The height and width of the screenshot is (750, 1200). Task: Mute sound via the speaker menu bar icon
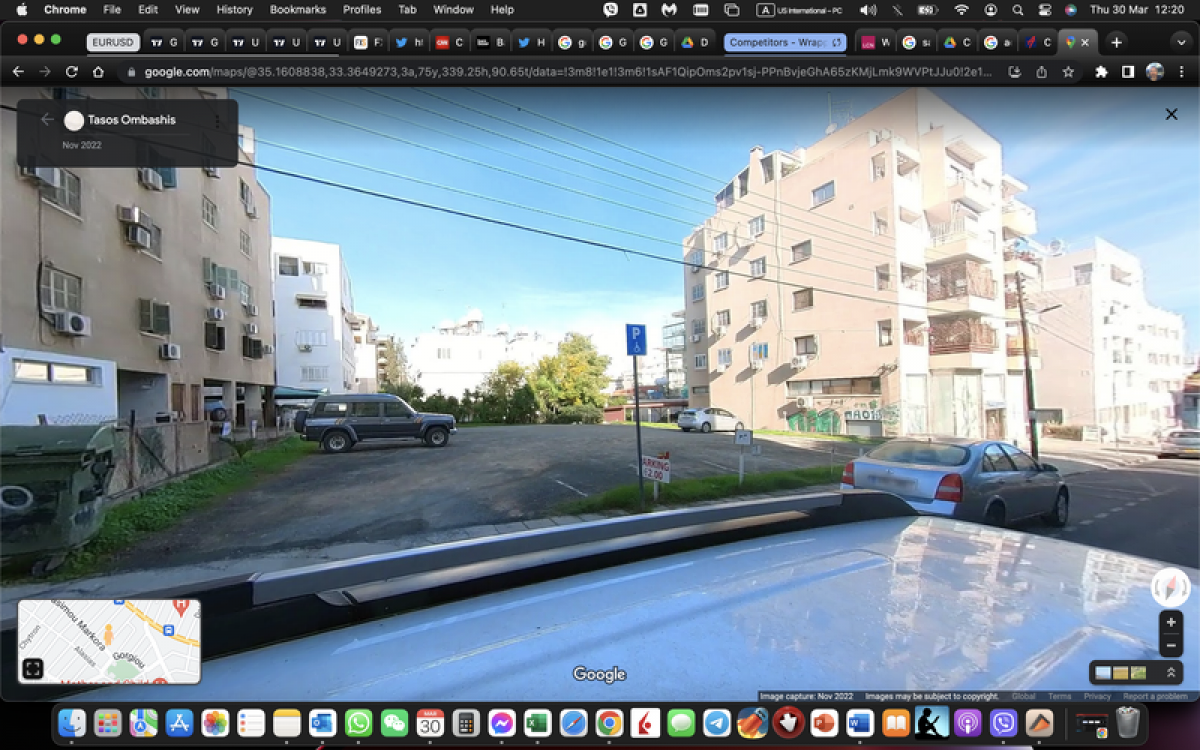[867, 9]
